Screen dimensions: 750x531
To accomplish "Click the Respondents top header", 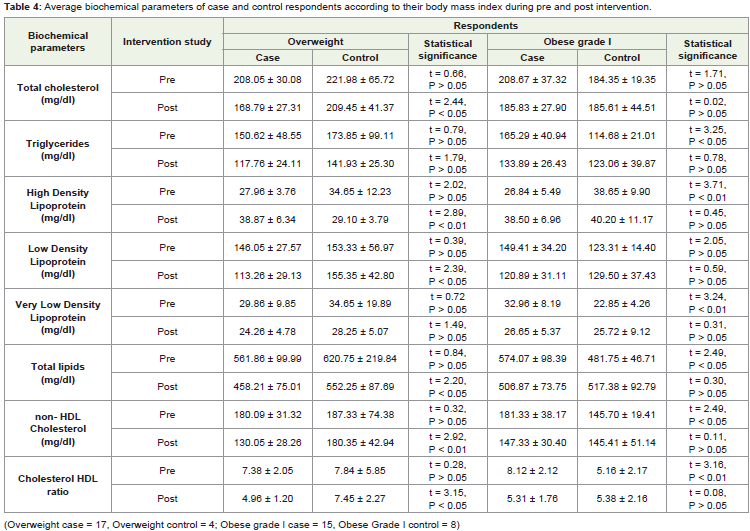I will (485, 26).
